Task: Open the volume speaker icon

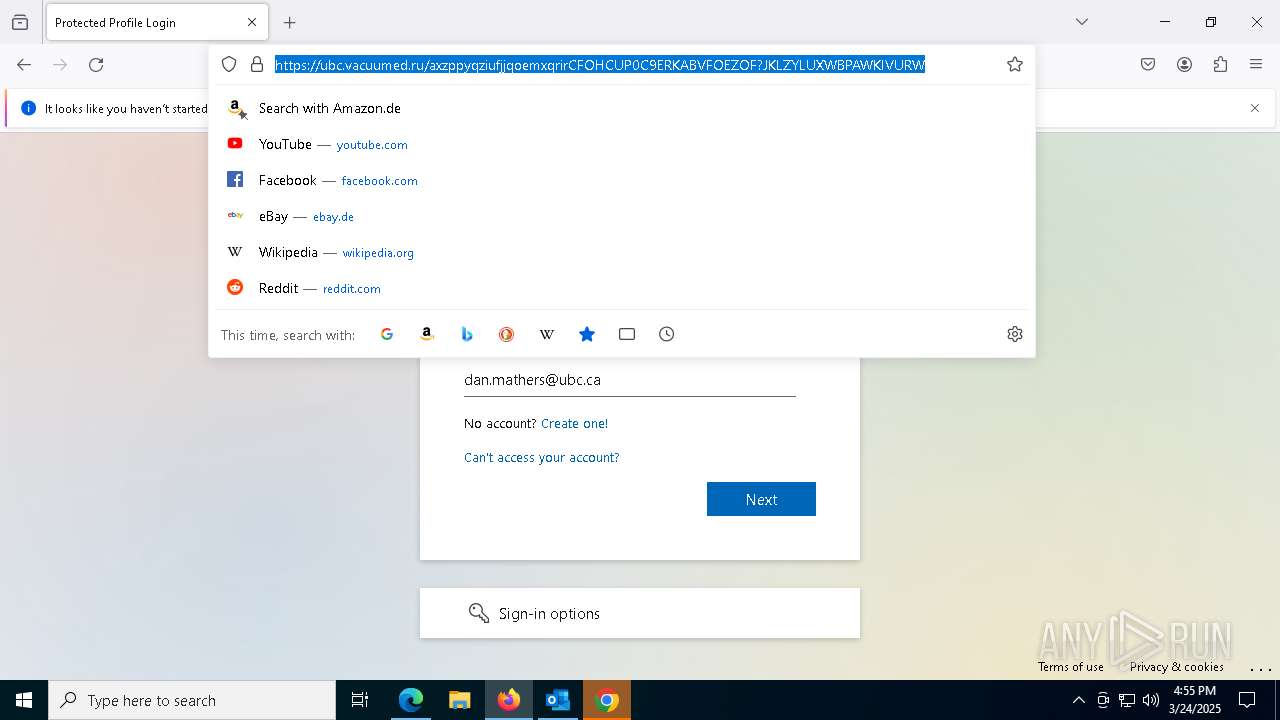Action: [x=1151, y=700]
